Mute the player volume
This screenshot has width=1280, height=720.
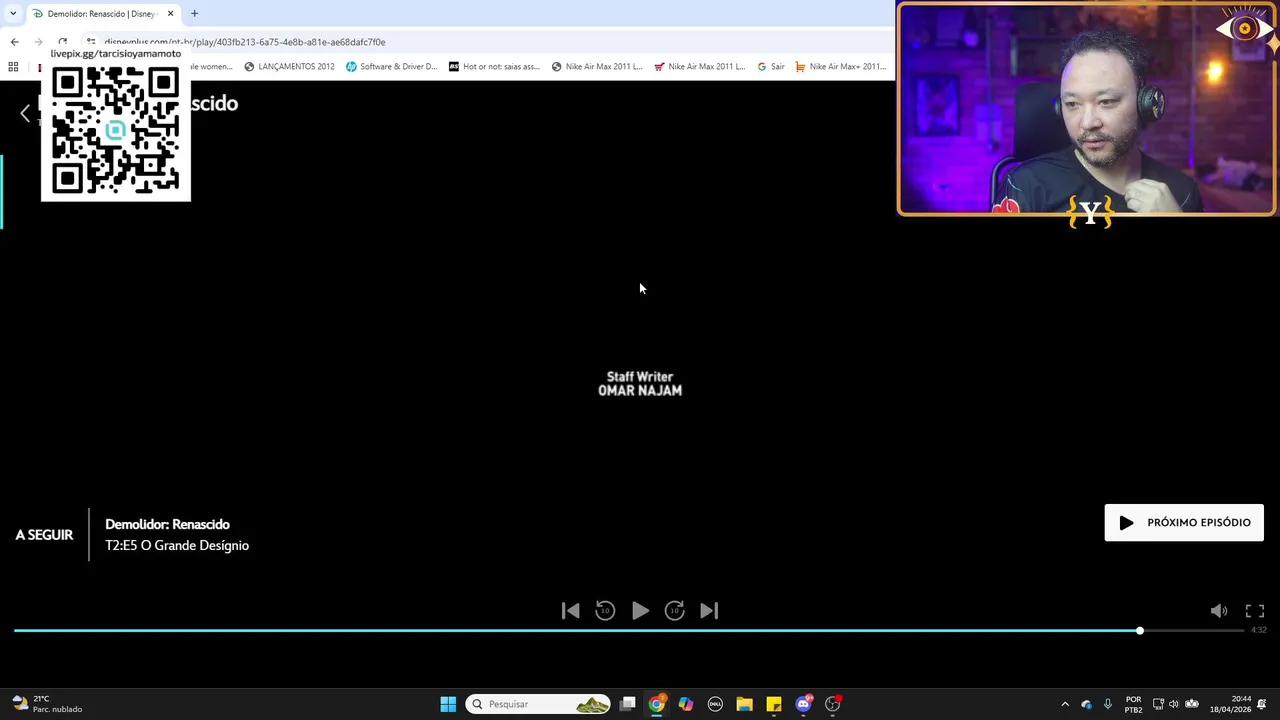coord(1219,611)
